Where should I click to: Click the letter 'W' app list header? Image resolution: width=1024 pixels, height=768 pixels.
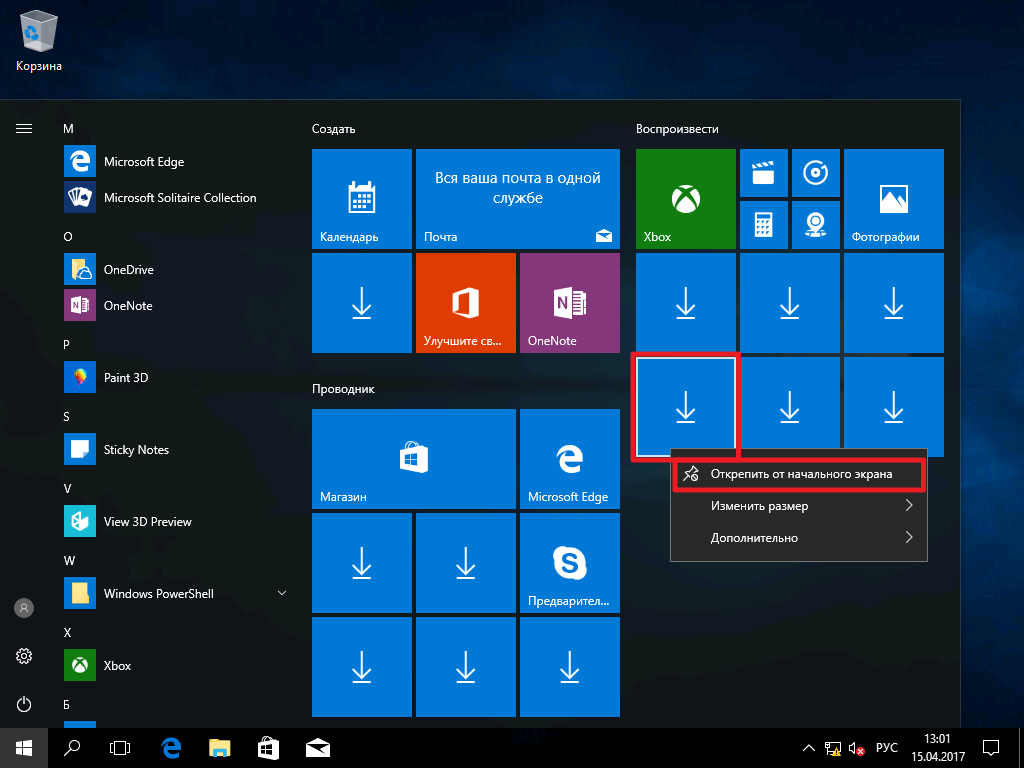click(69, 560)
